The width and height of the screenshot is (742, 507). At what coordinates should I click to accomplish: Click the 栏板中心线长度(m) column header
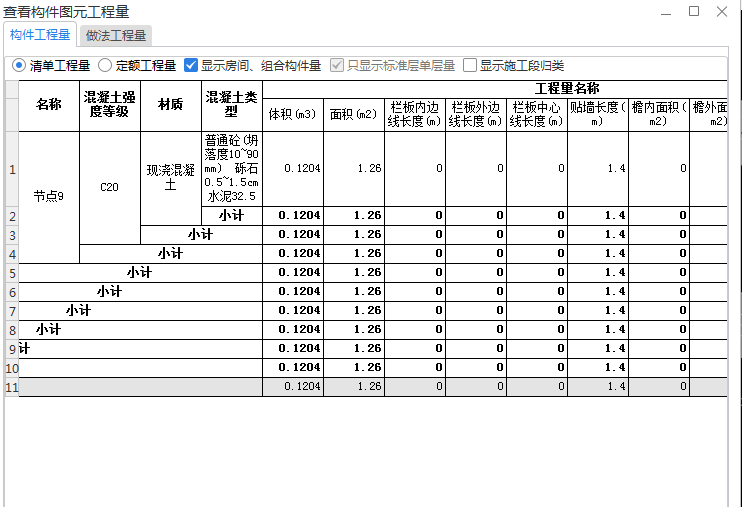pyautogui.click(x=537, y=115)
